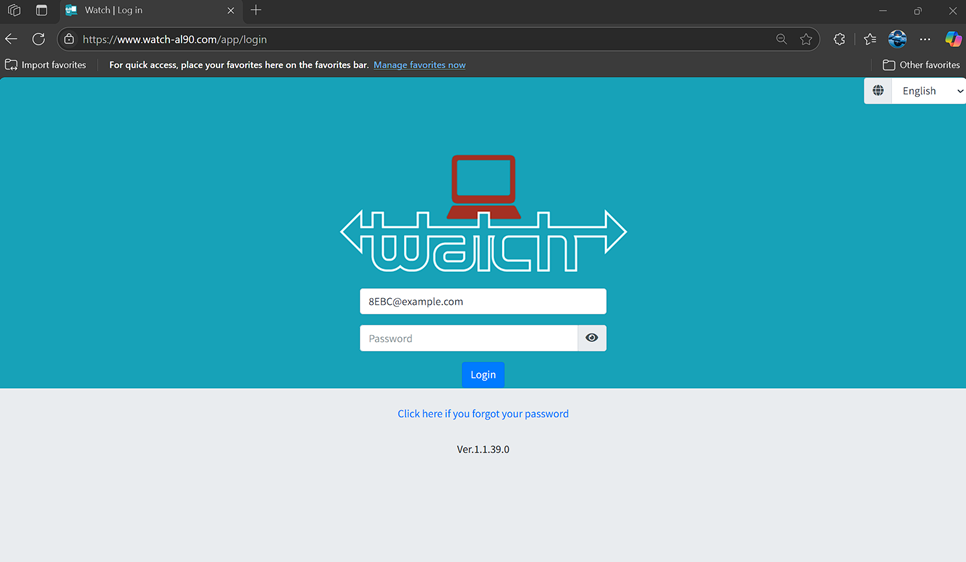Open the English language dropdown
This screenshot has height=562, width=966.
click(x=930, y=91)
